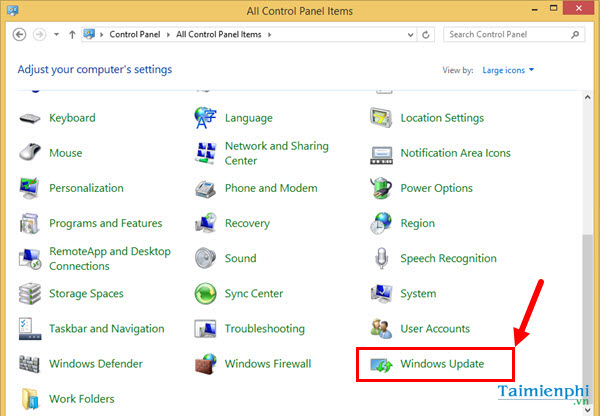Click the Troubleshooting text link
Viewport: 600px width, 416px height.
[265, 329]
